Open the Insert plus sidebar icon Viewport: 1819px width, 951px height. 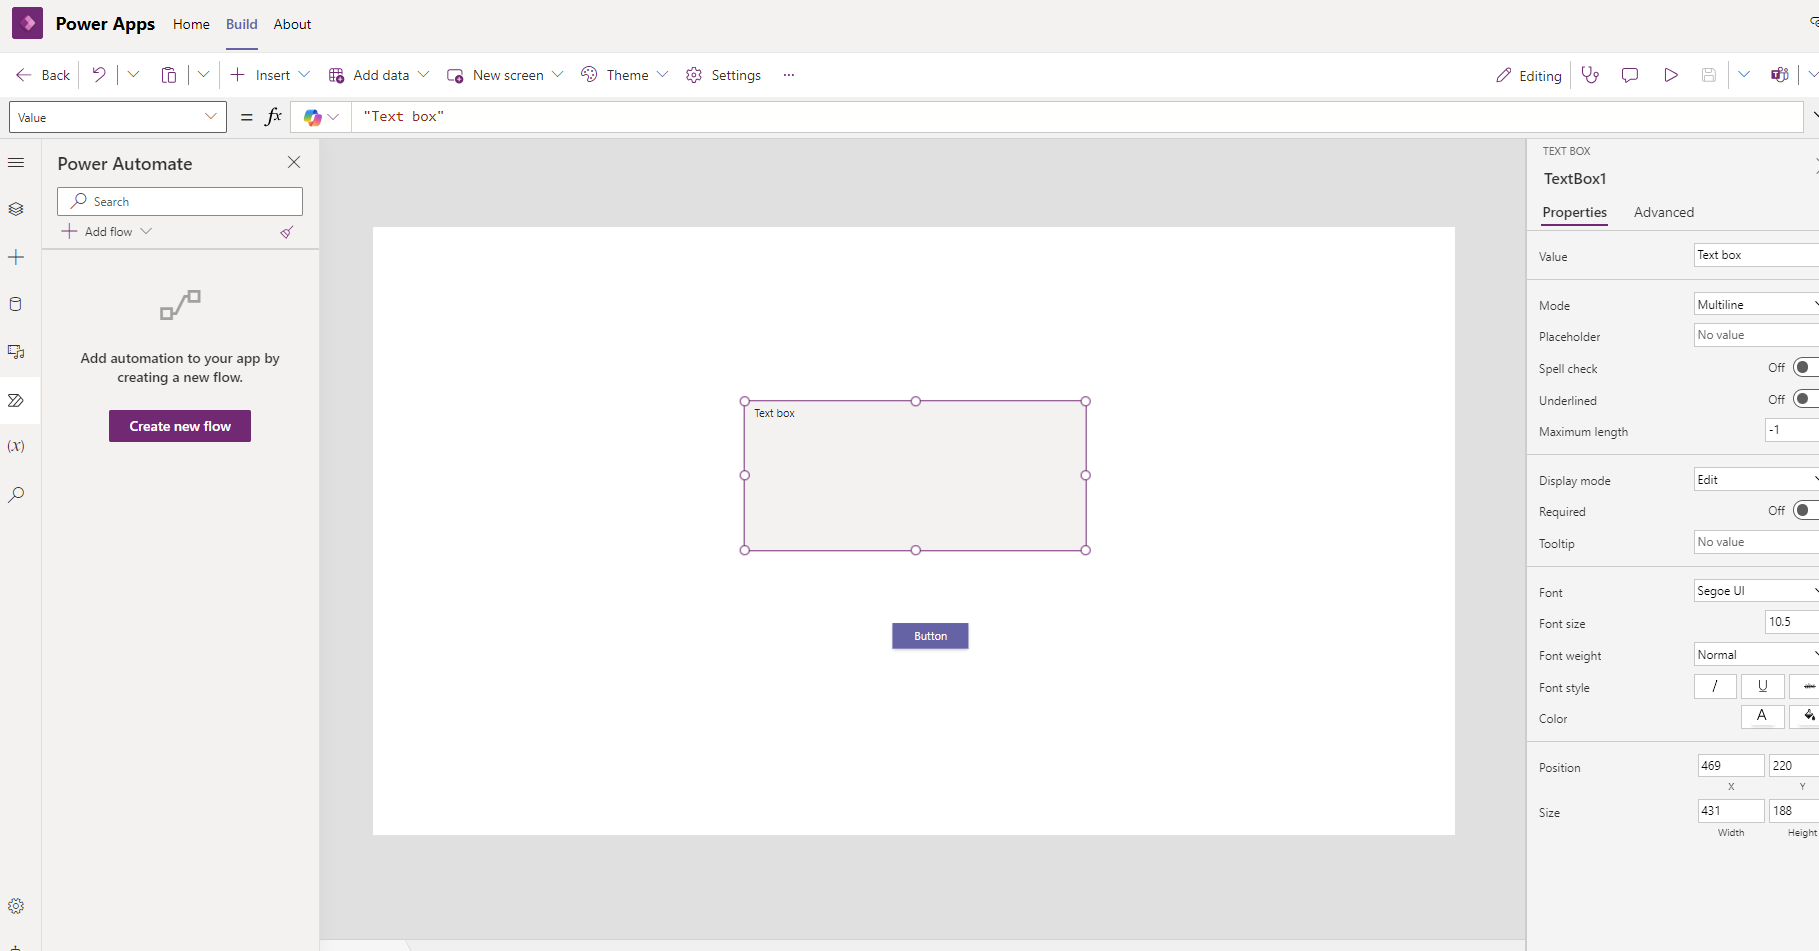click(x=16, y=257)
